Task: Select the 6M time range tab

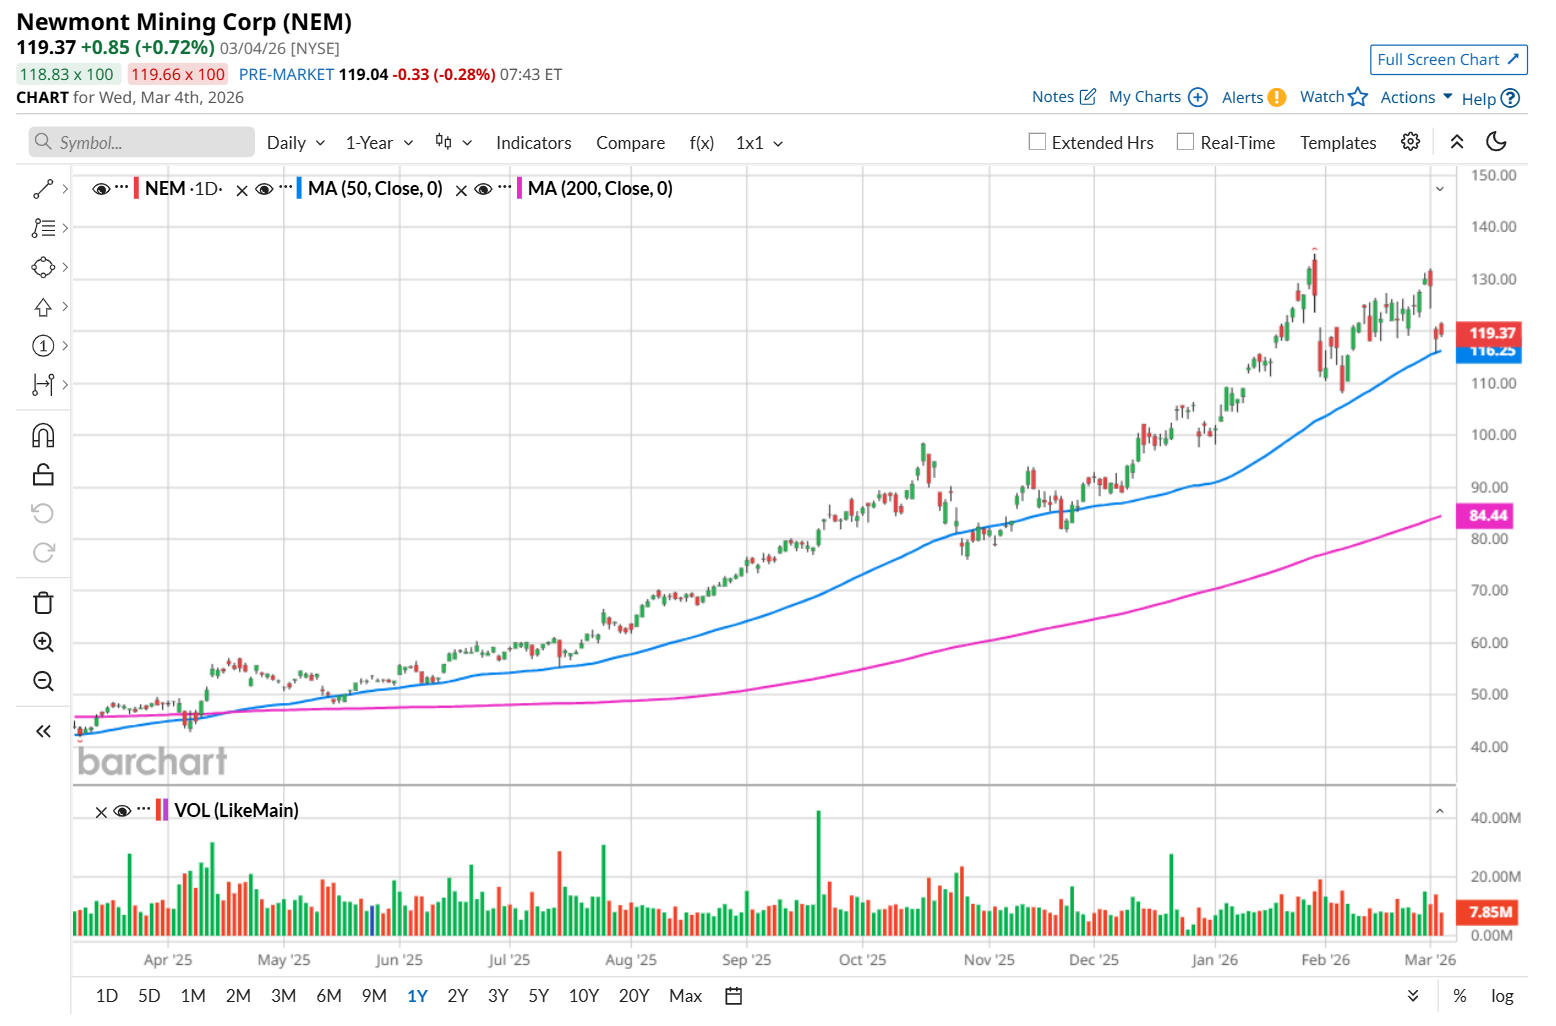Action: tap(329, 996)
